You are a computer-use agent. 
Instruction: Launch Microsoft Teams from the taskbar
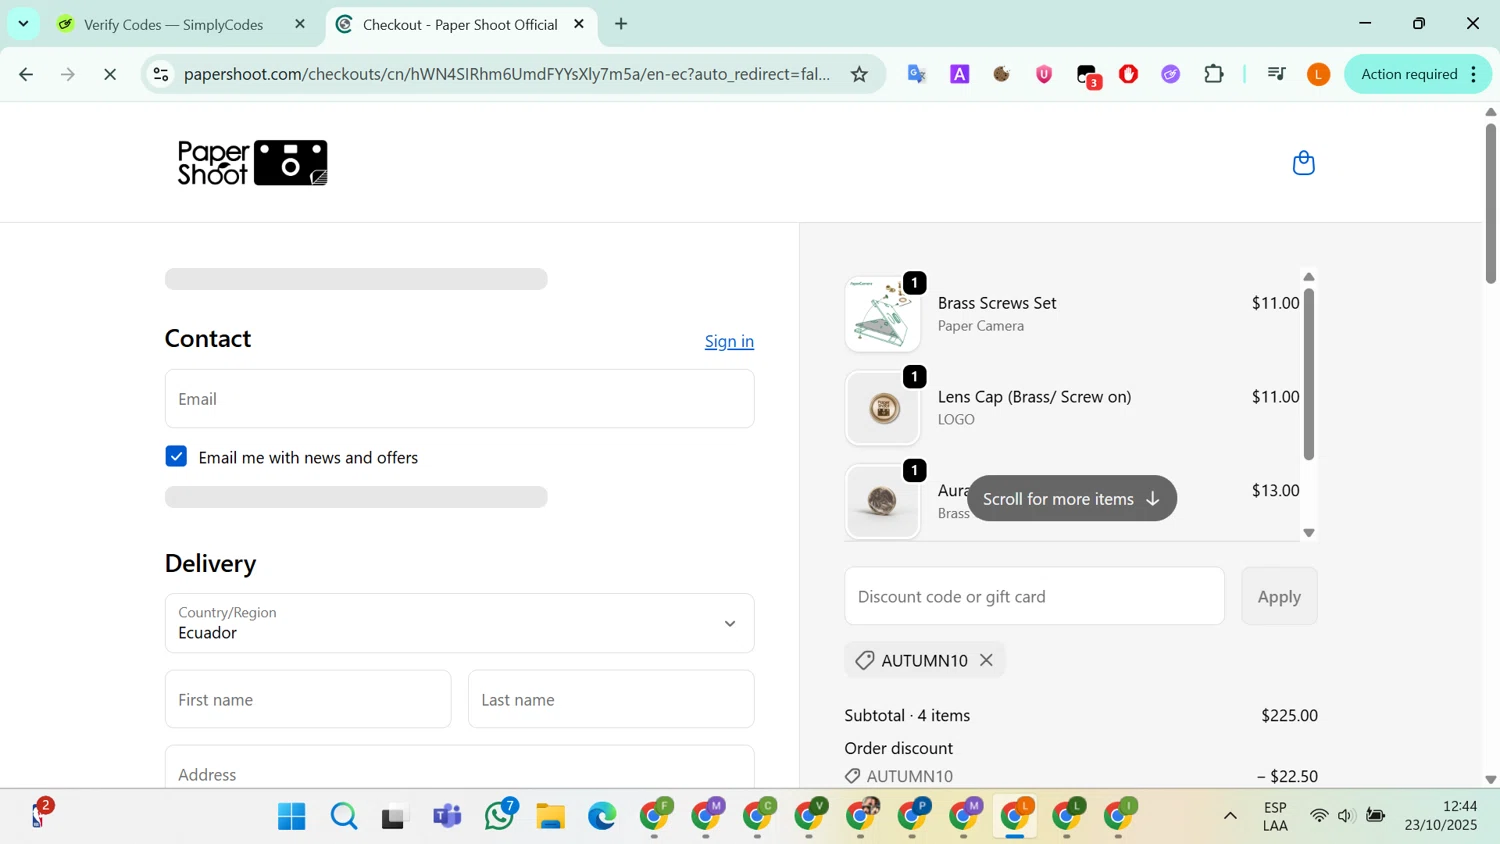[x=447, y=816]
